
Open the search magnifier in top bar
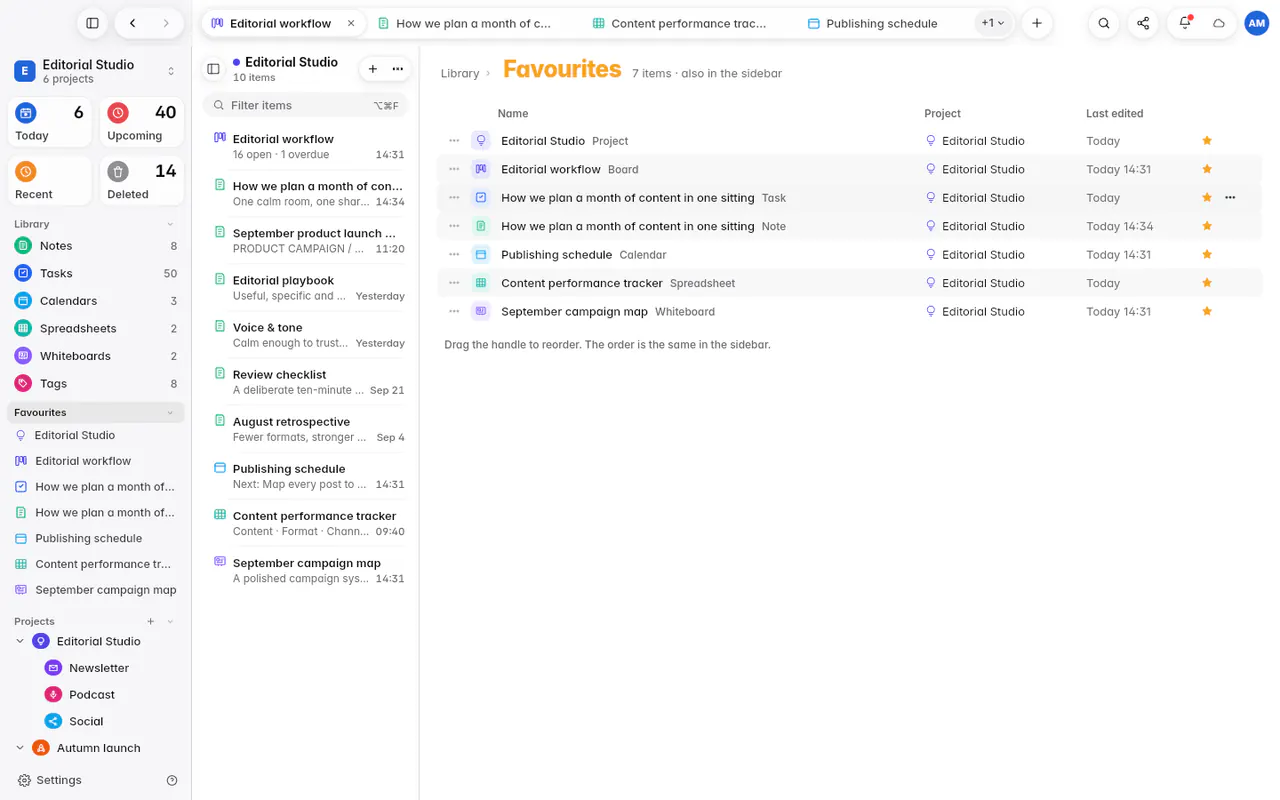click(1104, 23)
